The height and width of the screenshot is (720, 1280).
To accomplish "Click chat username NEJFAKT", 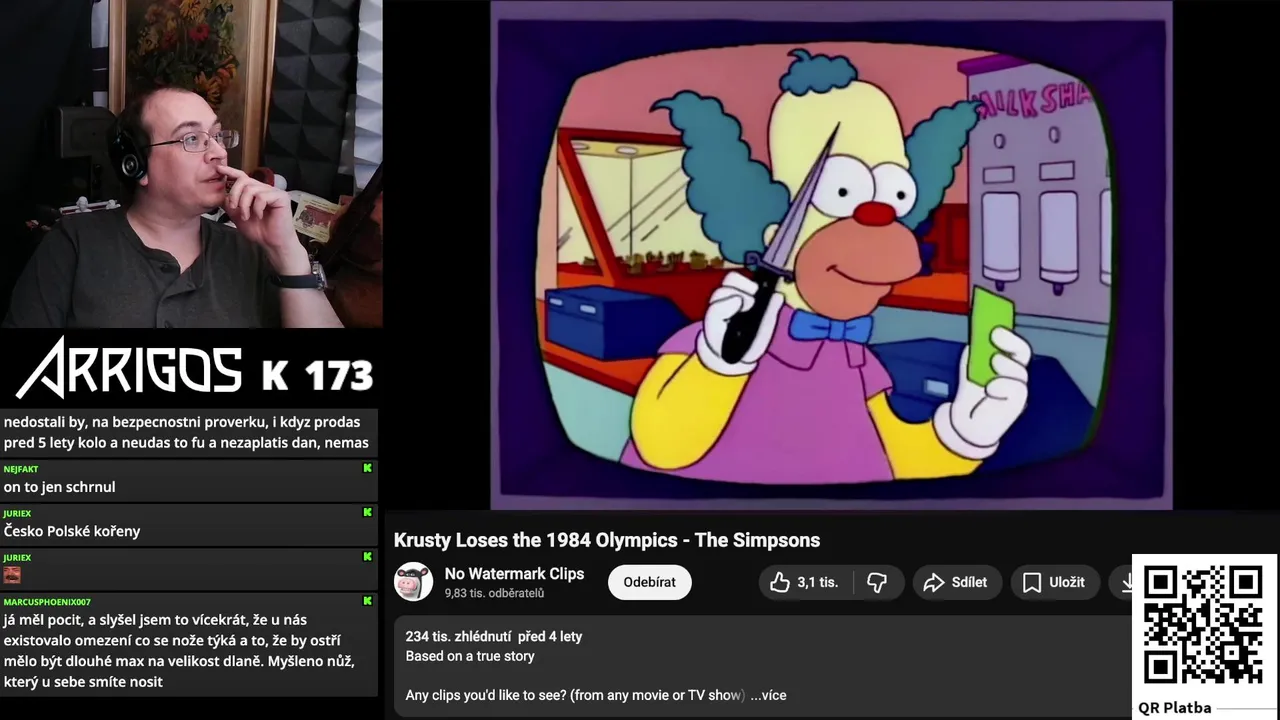I will click(x=21, y=468).
